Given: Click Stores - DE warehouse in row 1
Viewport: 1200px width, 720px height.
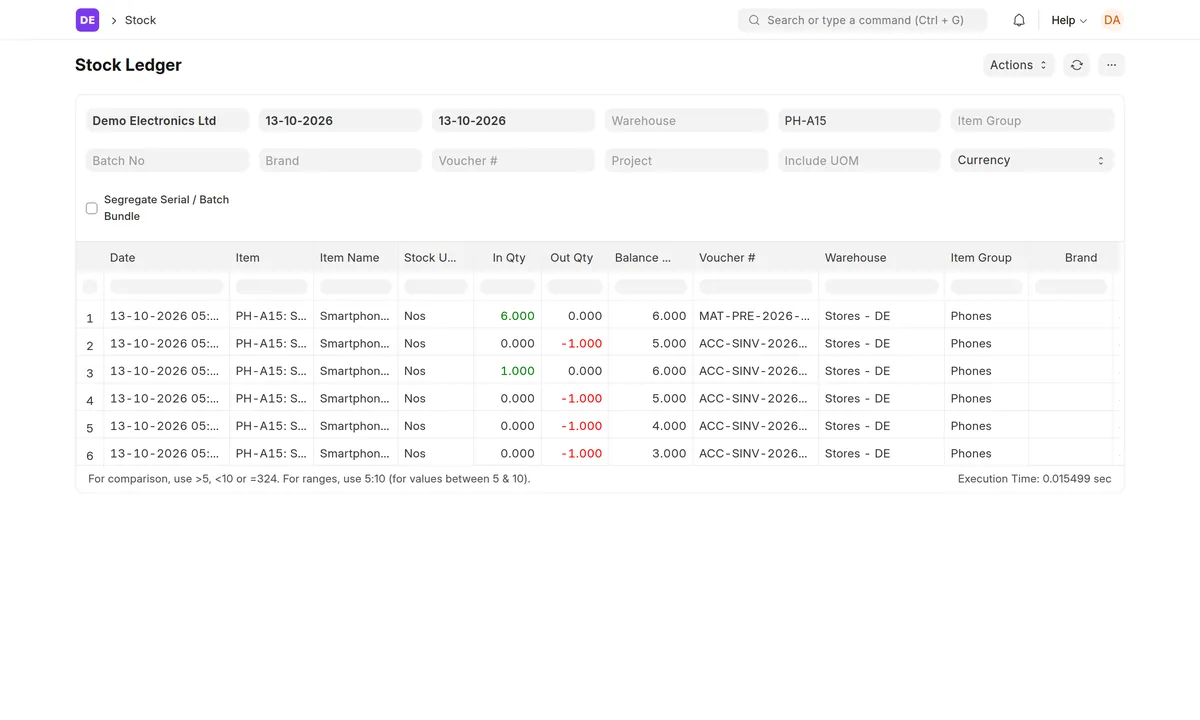Looking at the screenshot, I should (881, 316).
